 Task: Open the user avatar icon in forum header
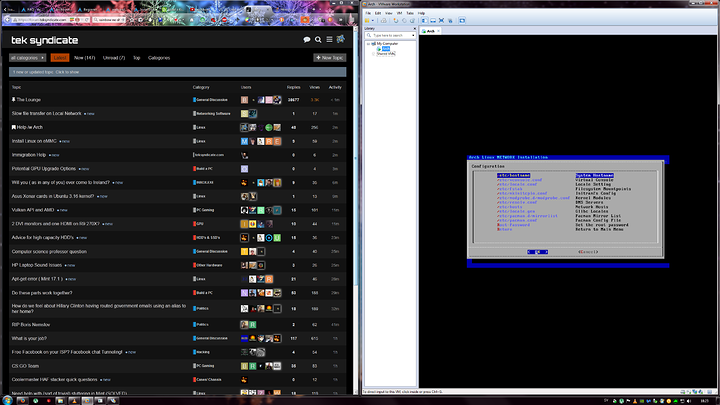[x=341, y=39]
